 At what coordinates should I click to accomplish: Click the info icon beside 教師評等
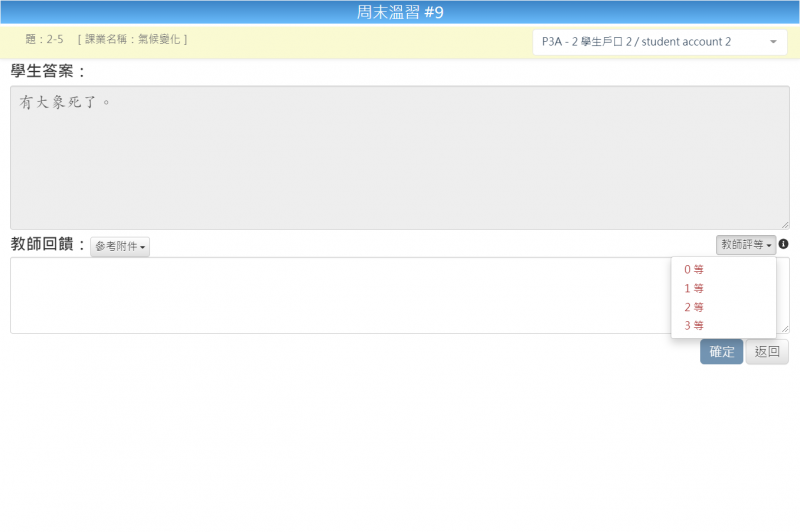tap(784, 244)
